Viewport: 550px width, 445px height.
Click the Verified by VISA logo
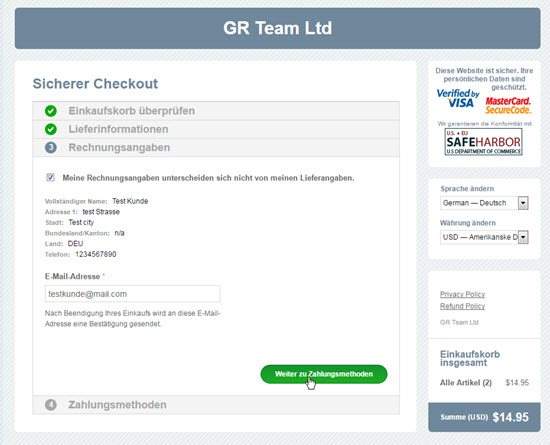(x=458, y=99)
